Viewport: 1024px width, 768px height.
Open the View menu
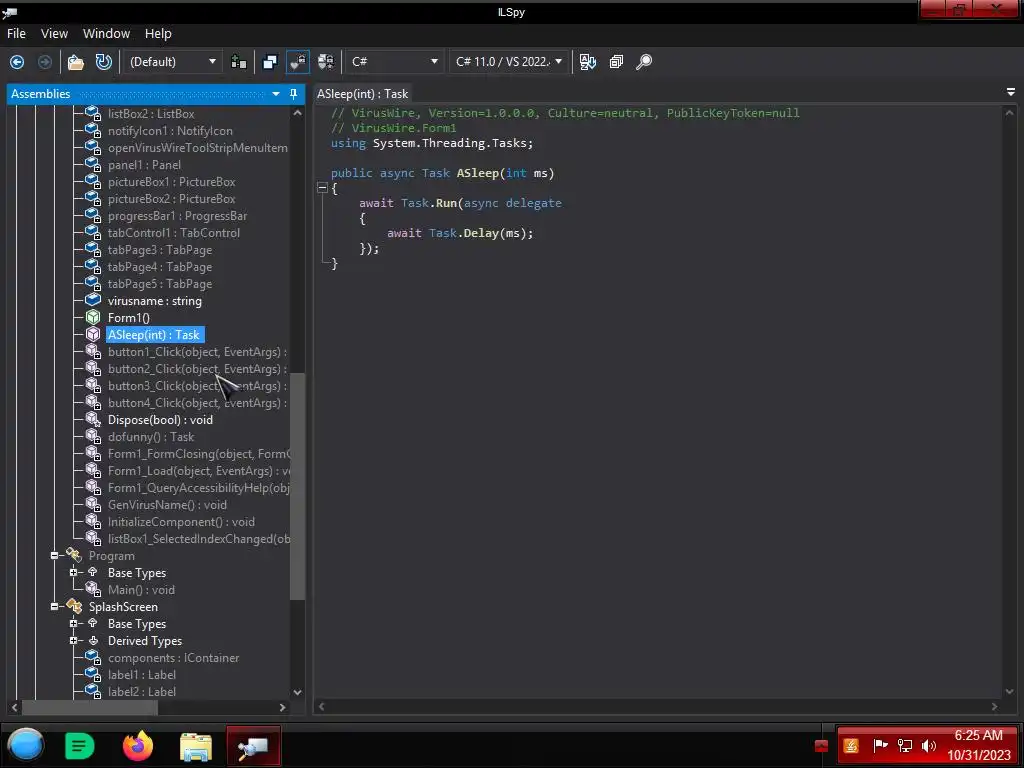pos(54,33)
